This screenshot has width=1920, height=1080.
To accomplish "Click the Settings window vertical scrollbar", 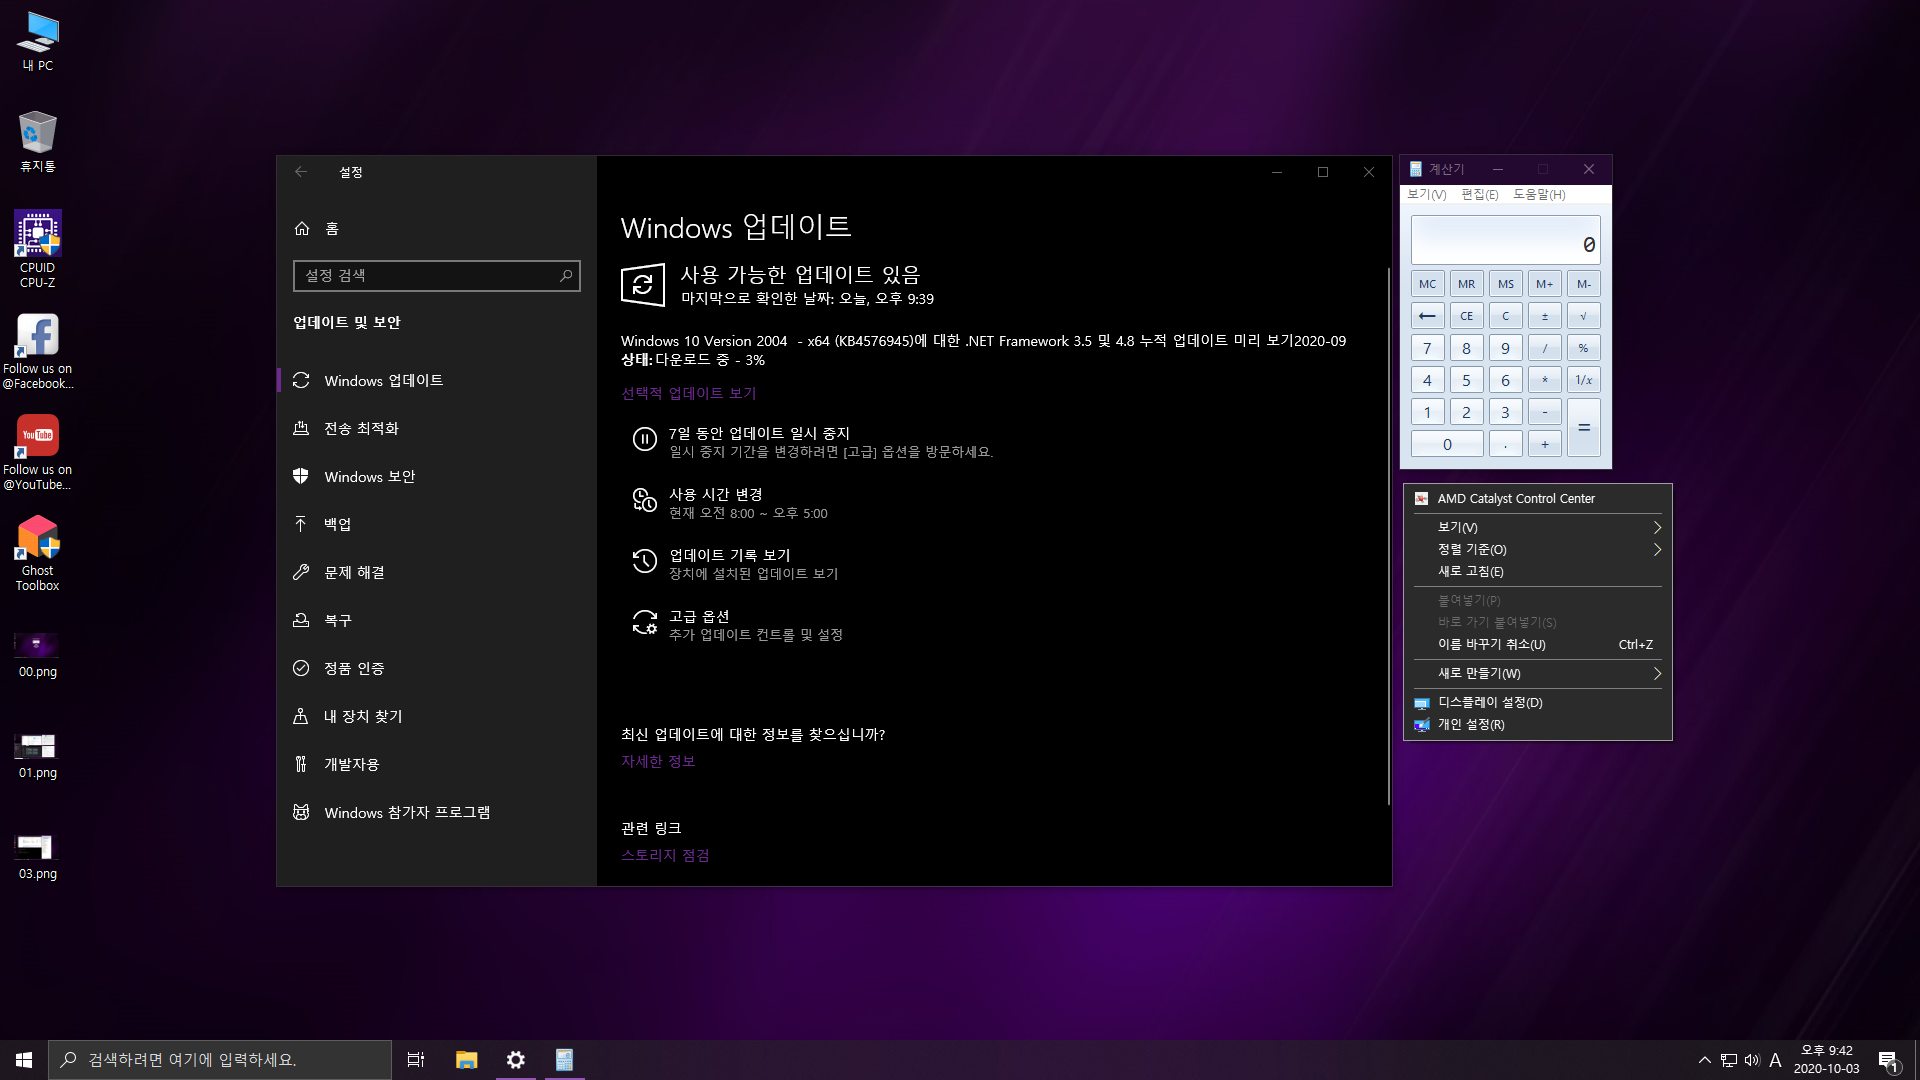I will [x=1388, y=535].
